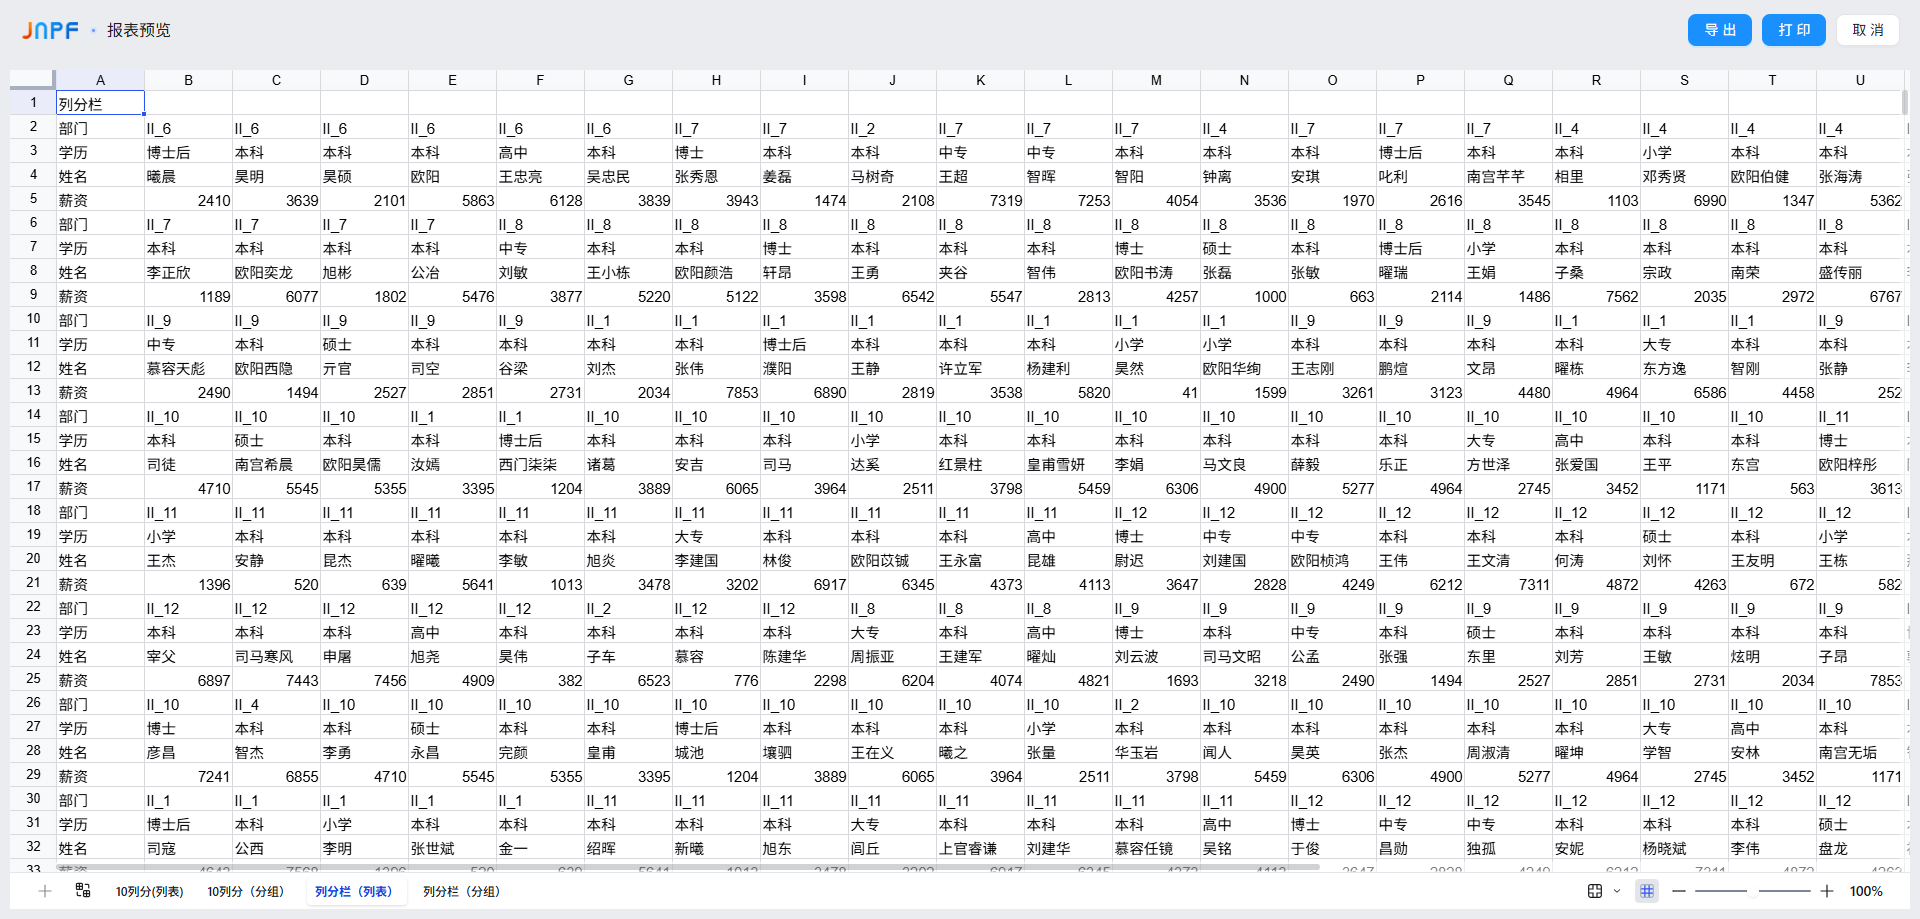Click the 薪资 label in row 5

(x=100, y=200)
